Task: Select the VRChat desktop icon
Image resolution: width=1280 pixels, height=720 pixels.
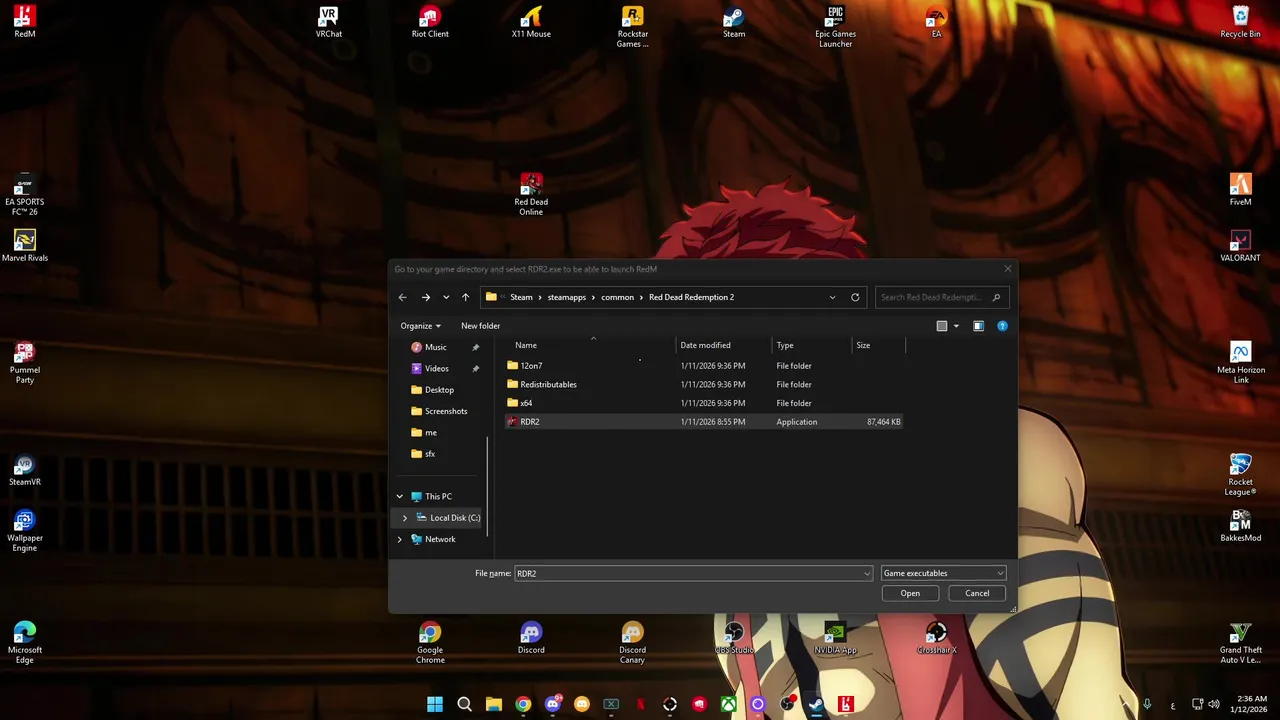Action: (329, 22)
